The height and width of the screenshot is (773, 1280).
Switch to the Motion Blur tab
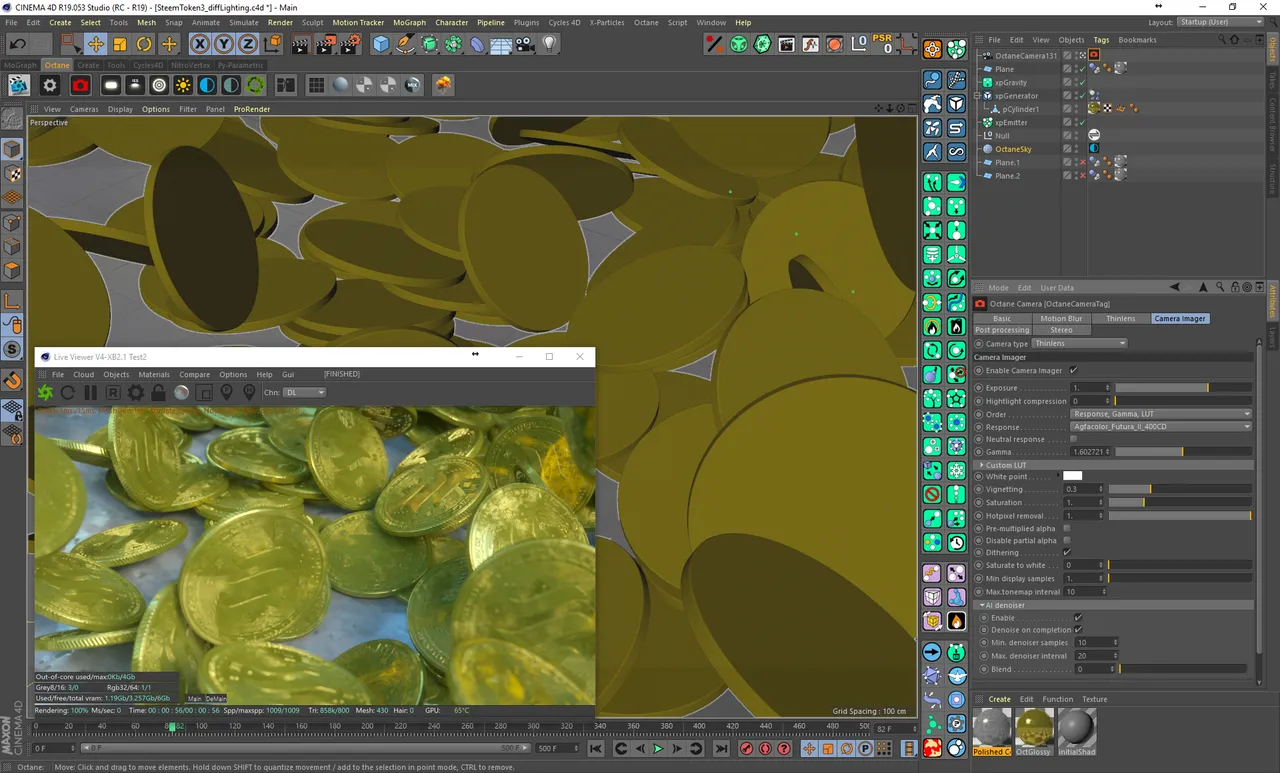click(x=1061, y=318)
